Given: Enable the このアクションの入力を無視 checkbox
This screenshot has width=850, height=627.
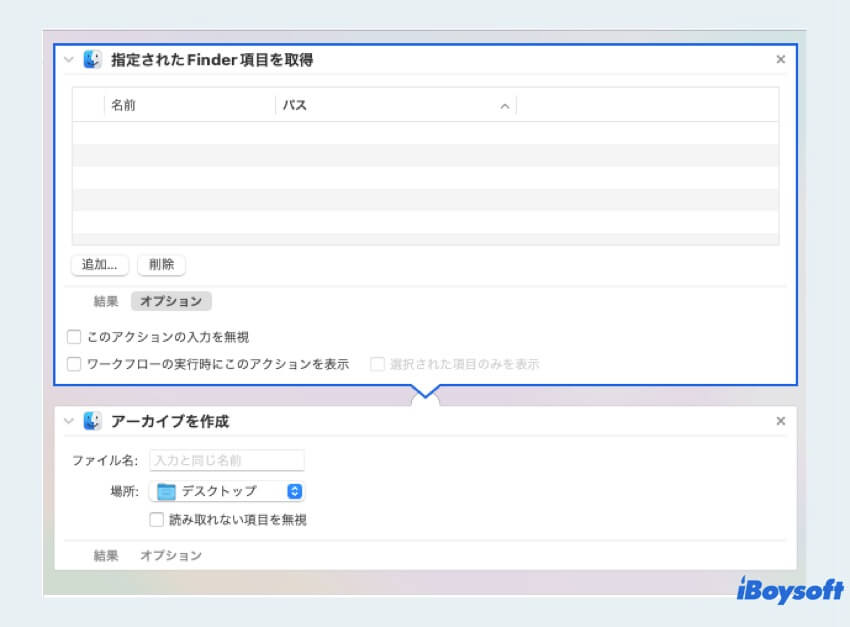Looking at the screenshot, I should (x=73, y=336).
